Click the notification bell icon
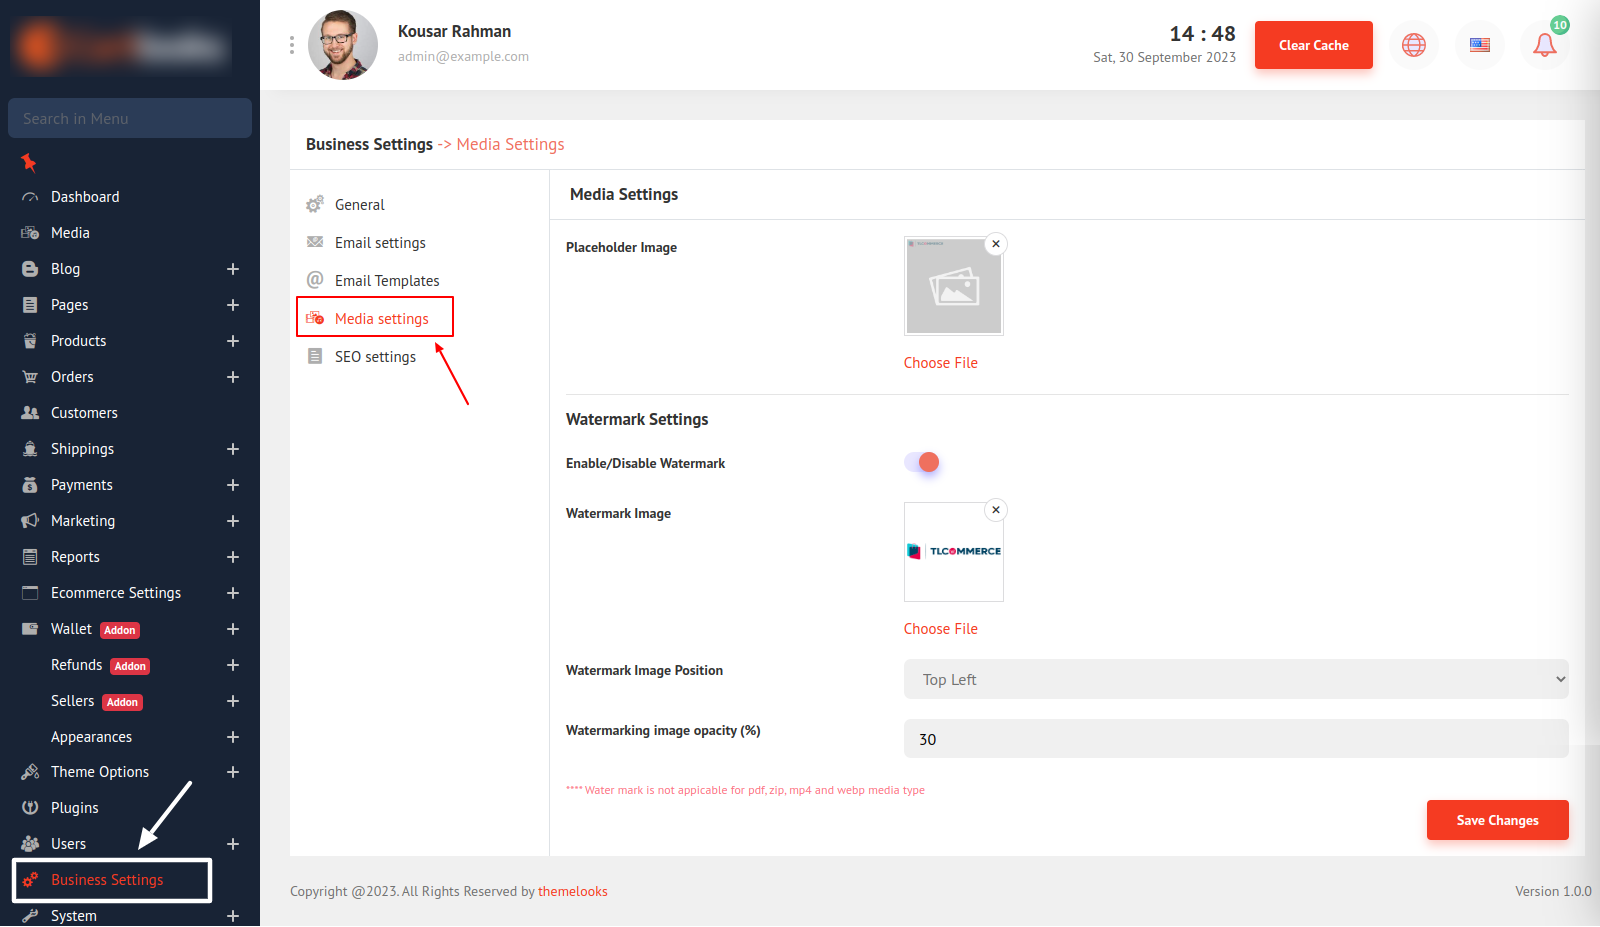The height and width of the screenshot is (927, 1600). 1544,45
